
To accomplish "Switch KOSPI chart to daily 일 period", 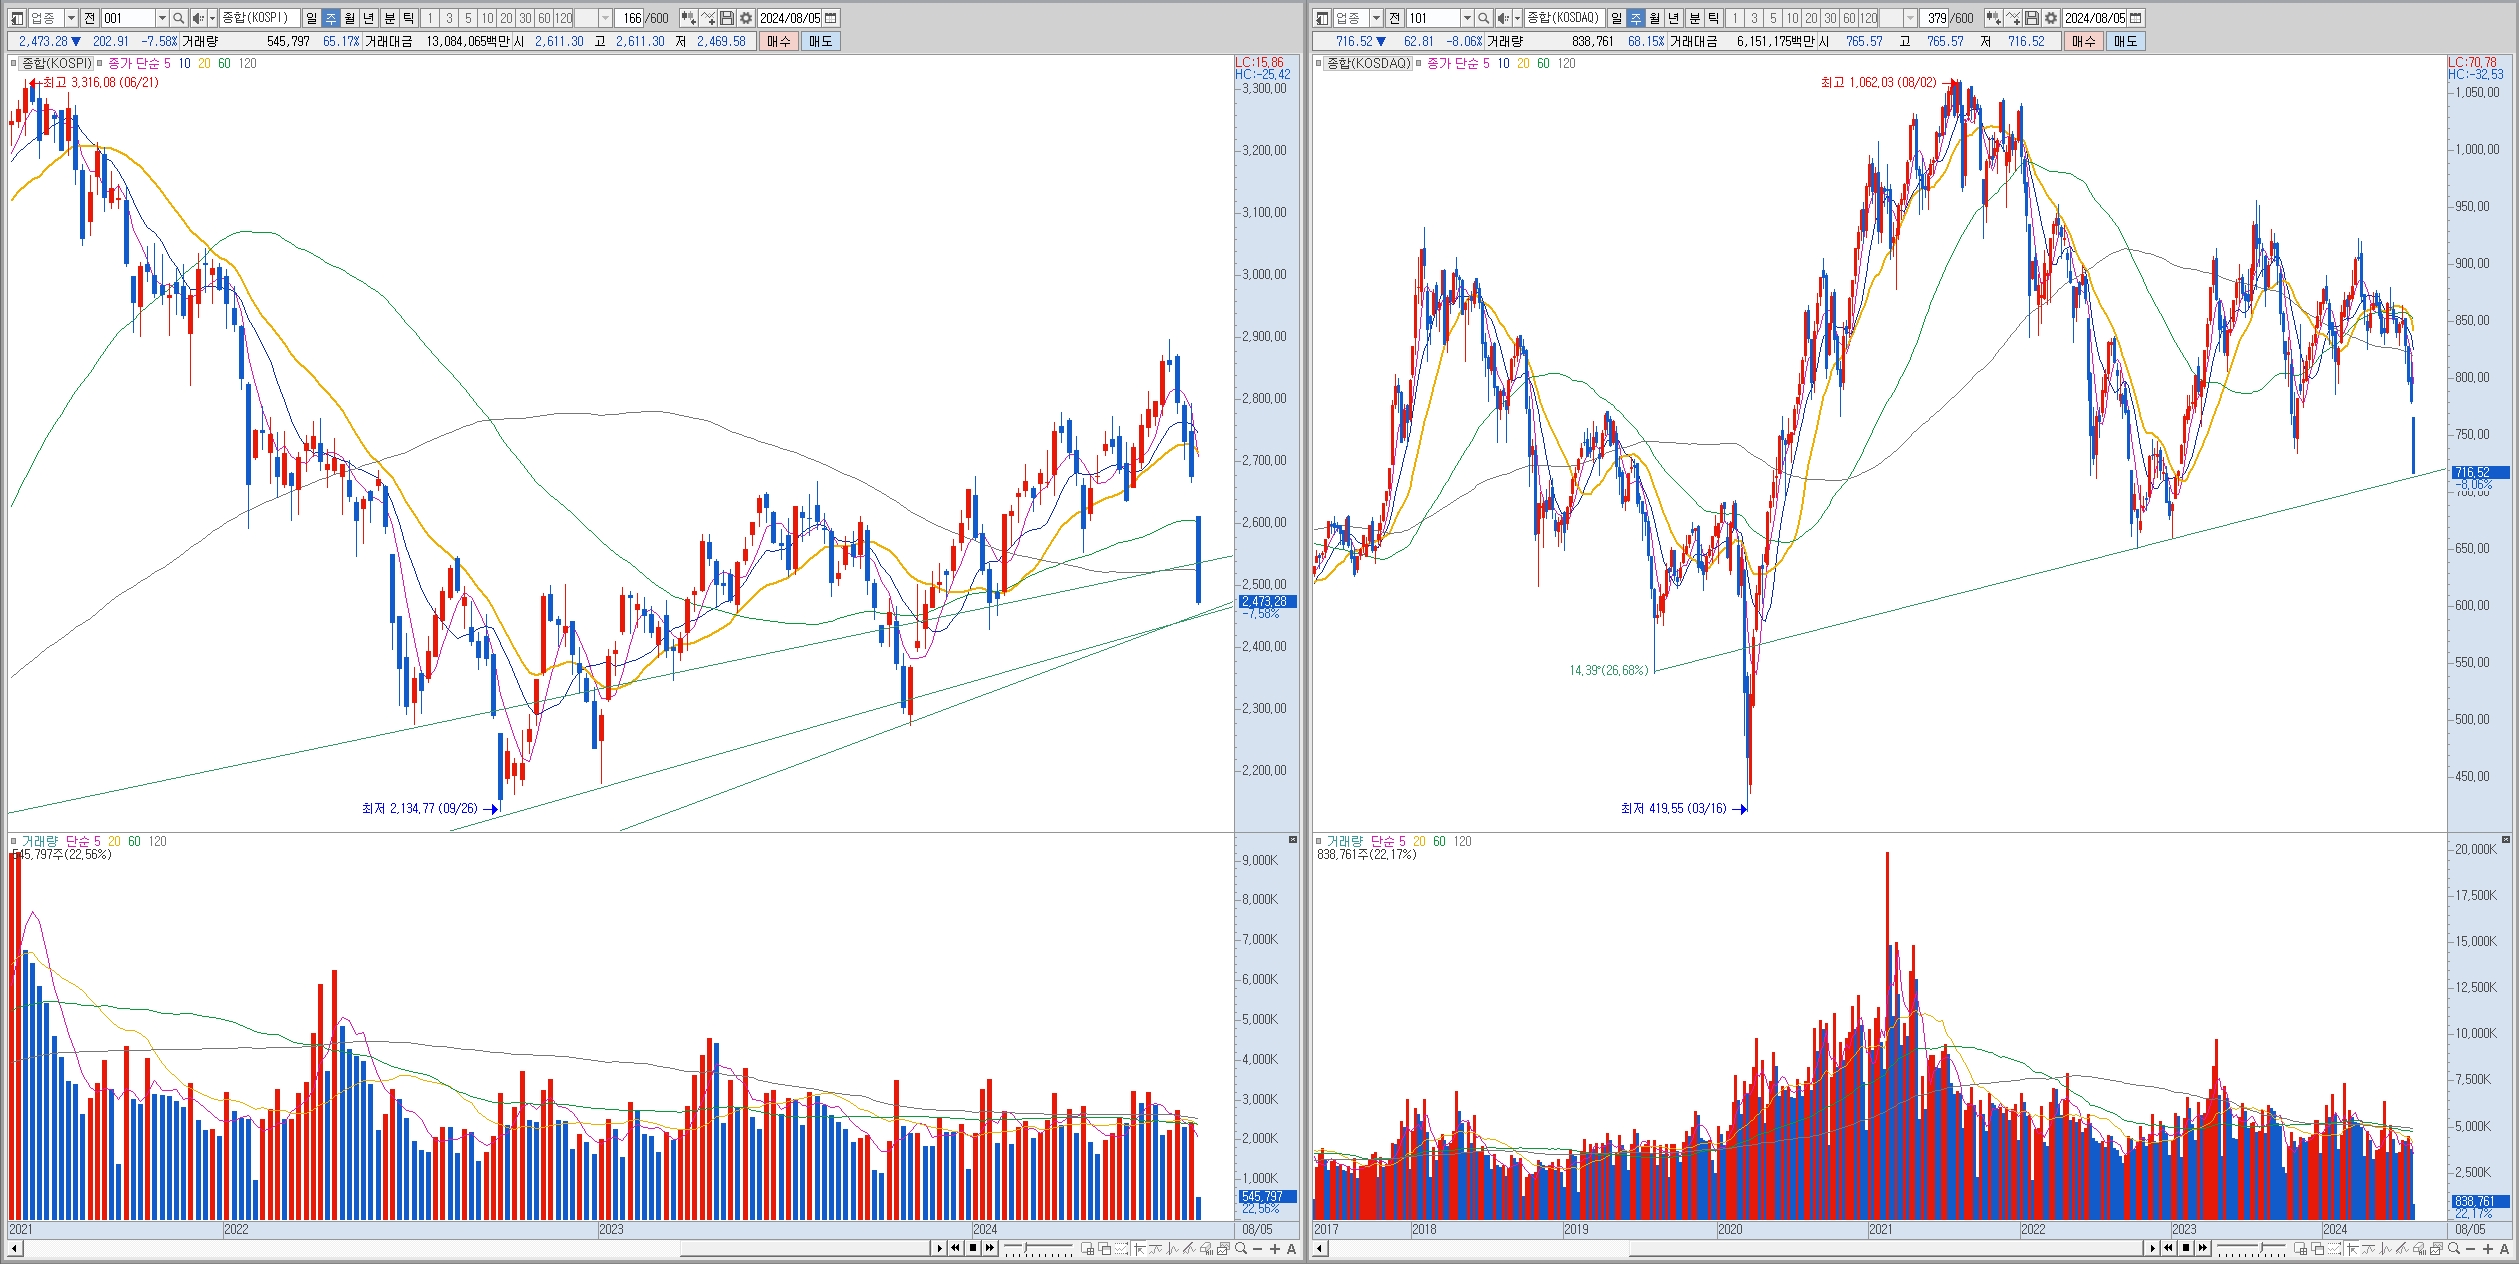I will [311, 18].
